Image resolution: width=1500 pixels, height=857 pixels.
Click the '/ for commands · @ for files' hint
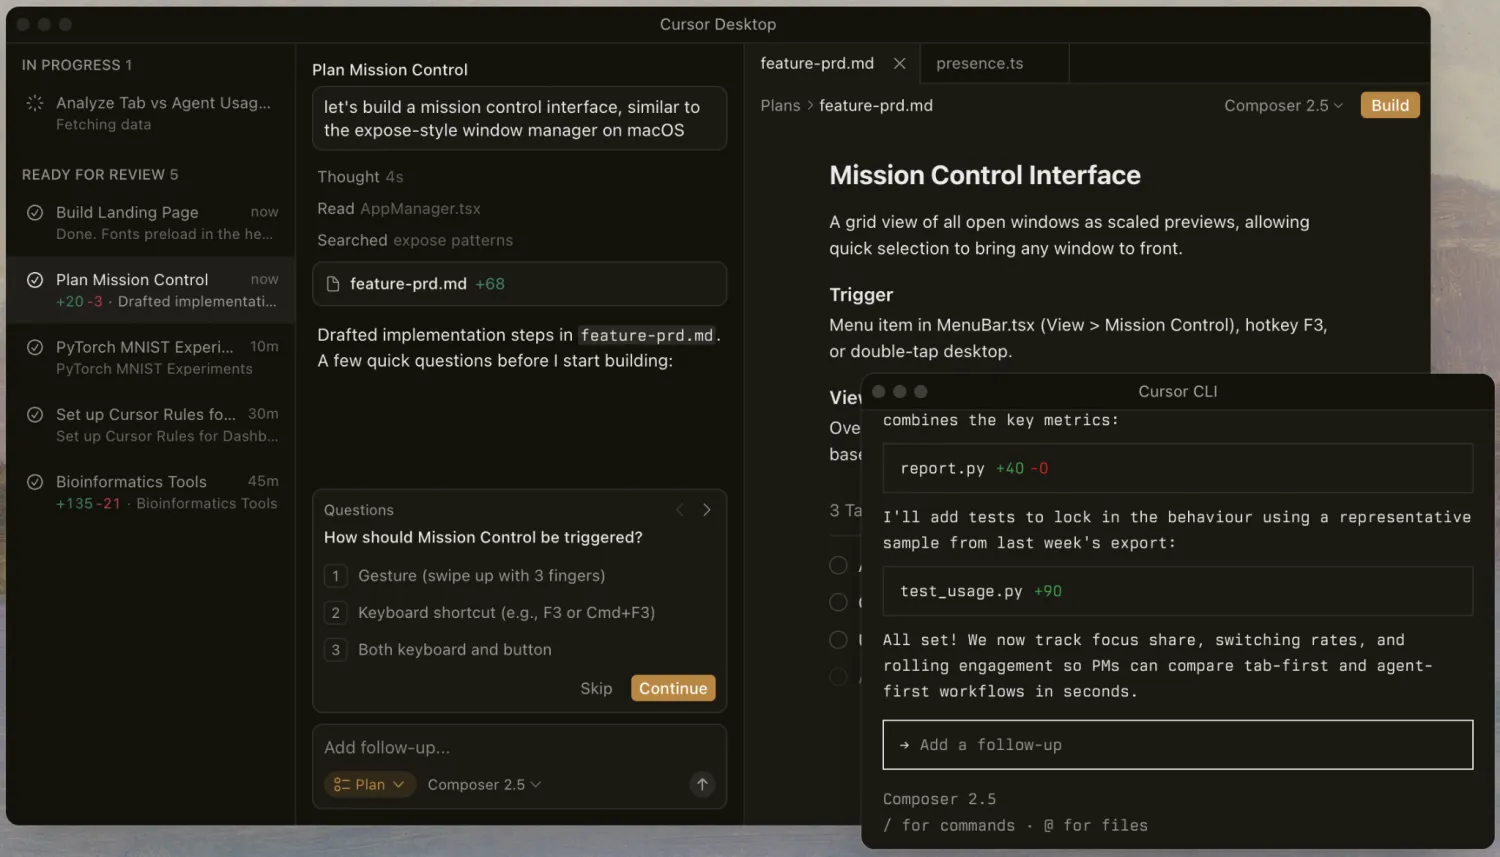click(x=1015, y=825)
